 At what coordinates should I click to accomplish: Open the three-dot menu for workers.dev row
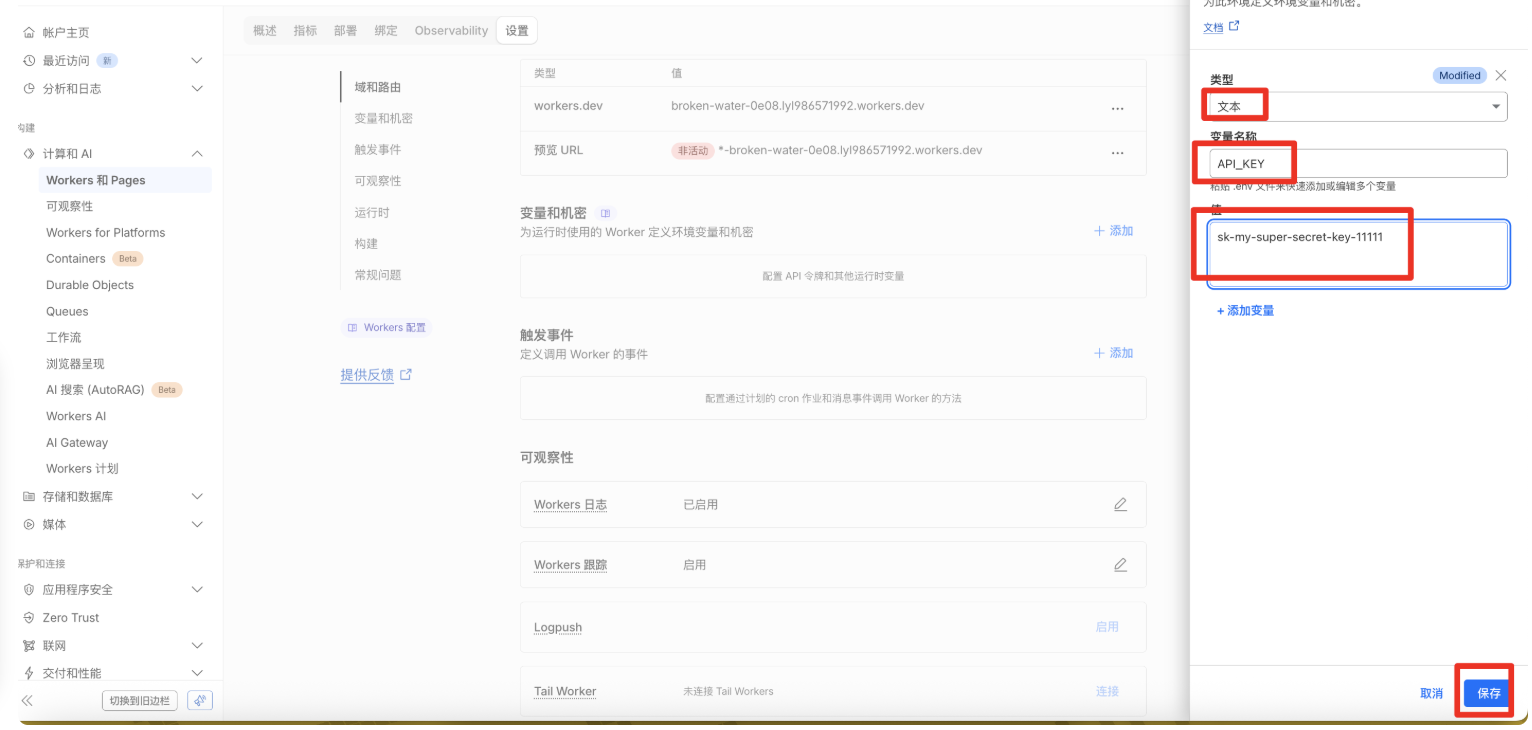(x=1117, y=109)
